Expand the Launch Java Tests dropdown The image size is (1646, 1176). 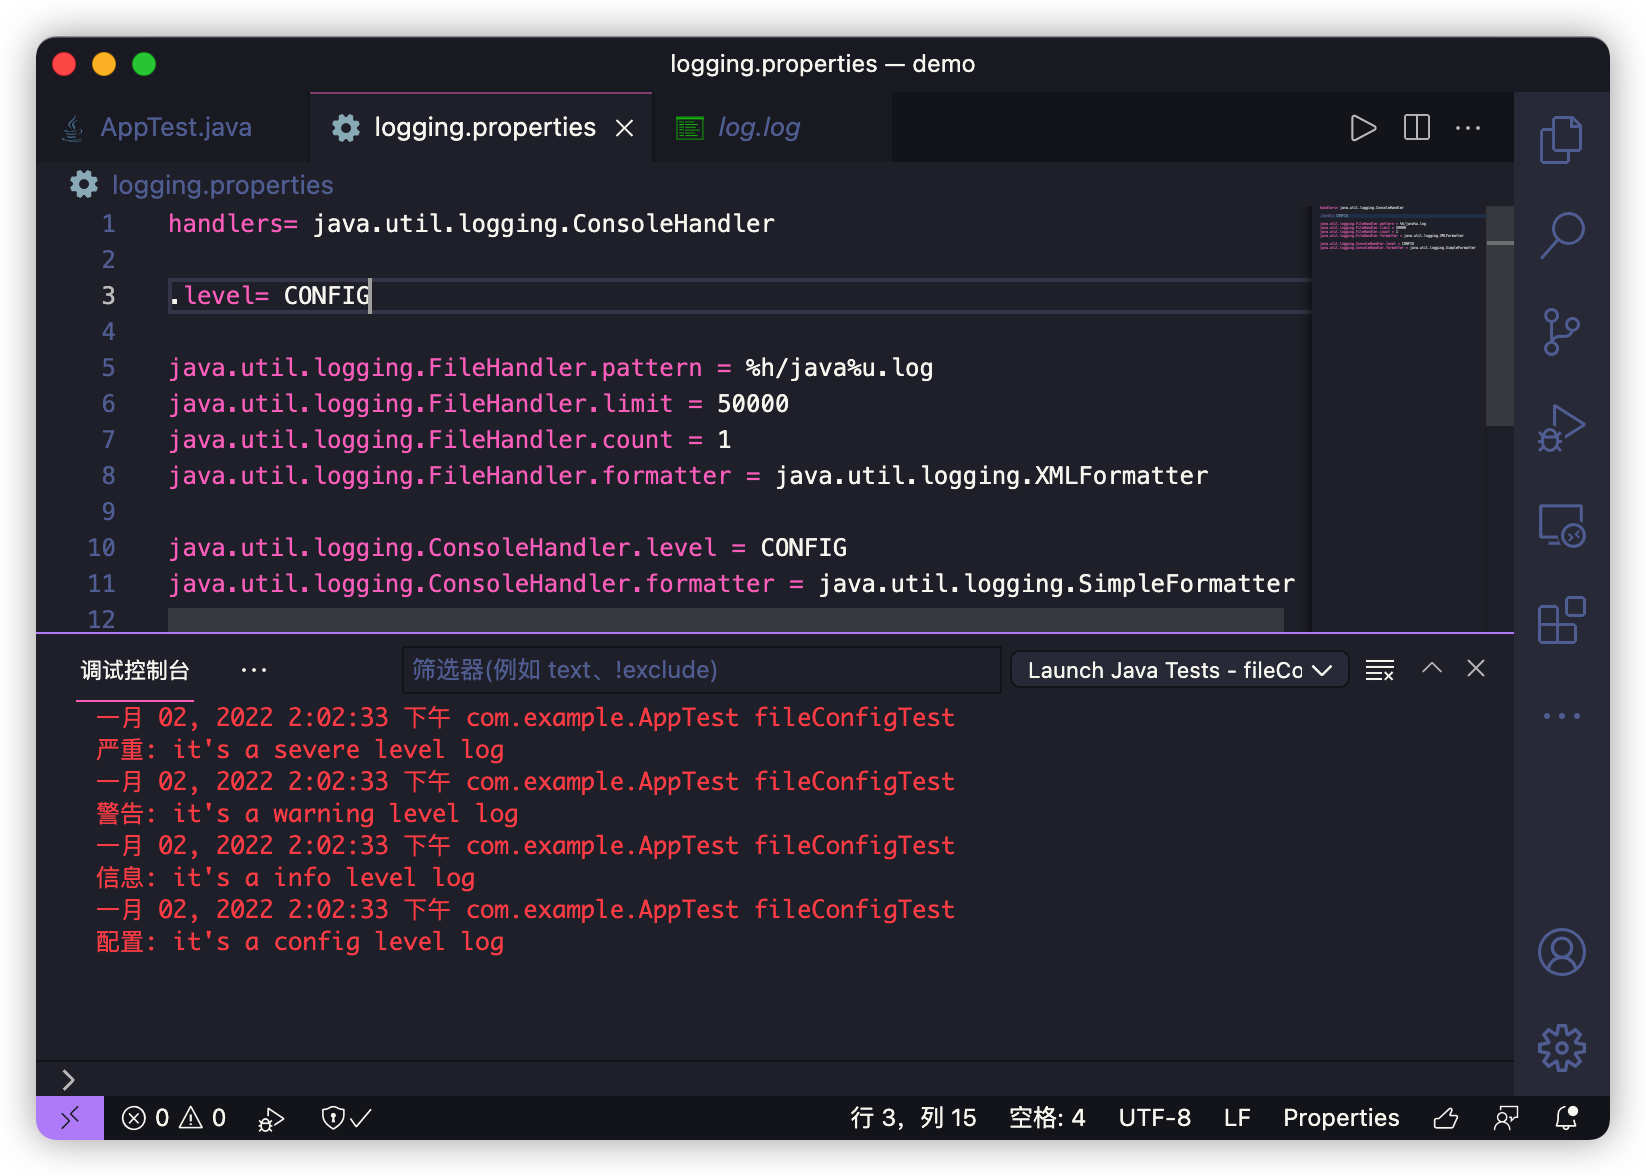[1180, 670]
